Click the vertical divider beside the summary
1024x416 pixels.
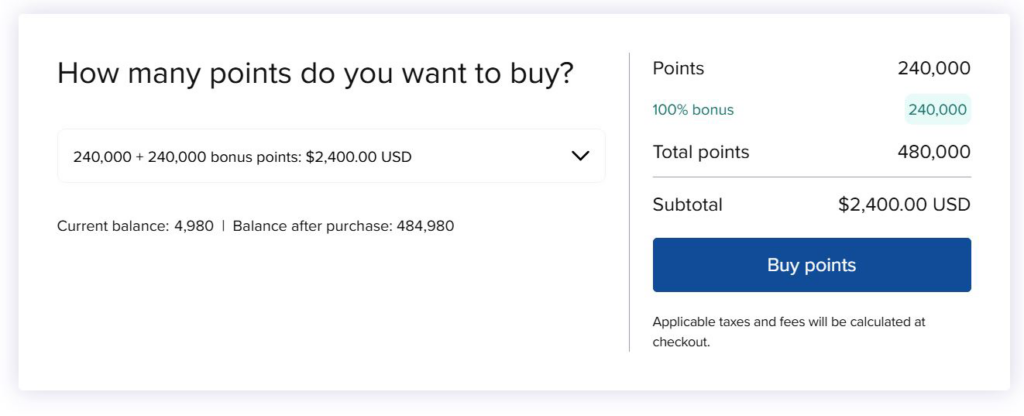629,200
